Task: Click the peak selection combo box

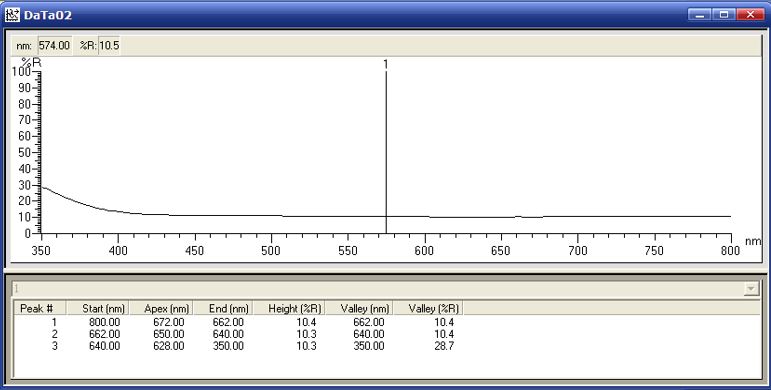Action: pos(386,289)
